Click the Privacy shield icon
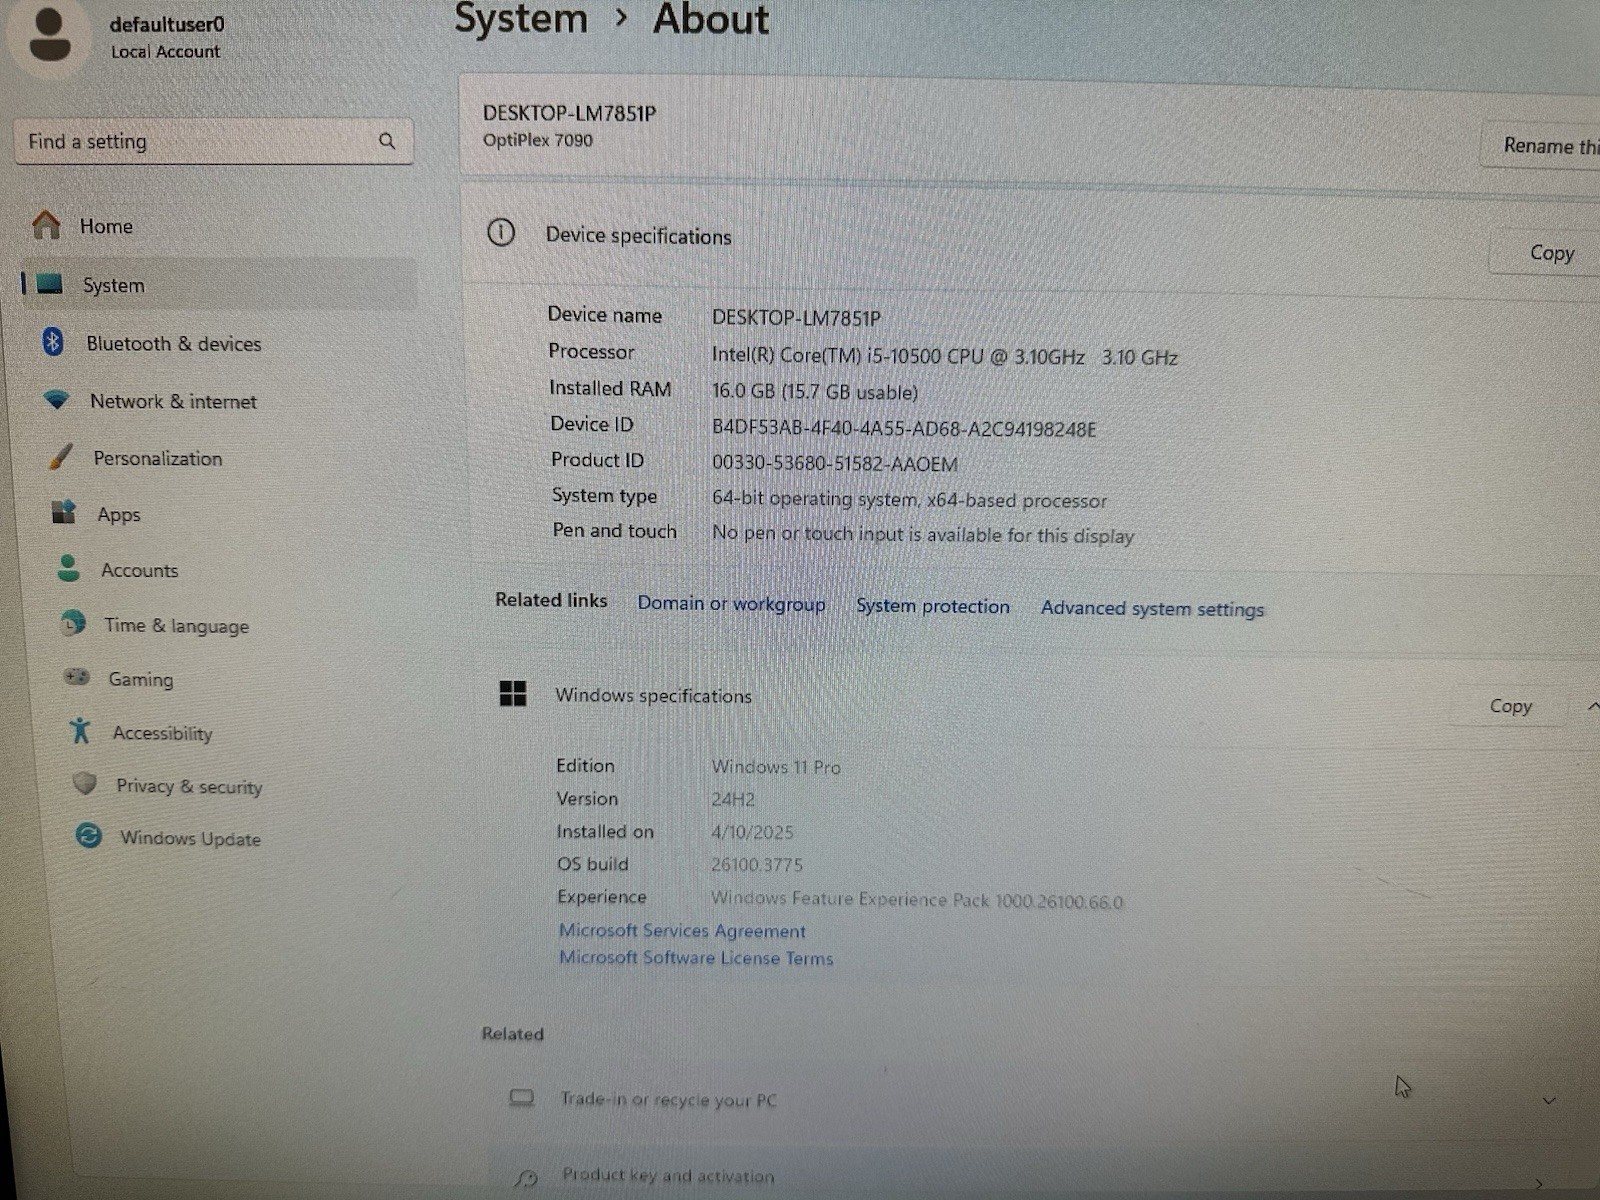The width and height of the screenshot is (1600, 1200). pyautogui.click(x=85, y=784)
